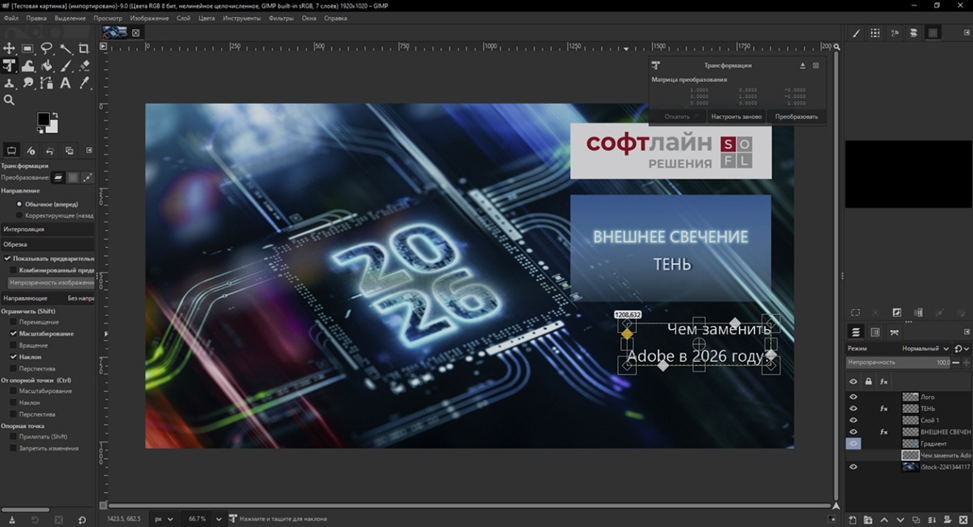Enable Запретить изменения checkbox
Viewport: 973px width, 527px height.
(x=13, y=448)
